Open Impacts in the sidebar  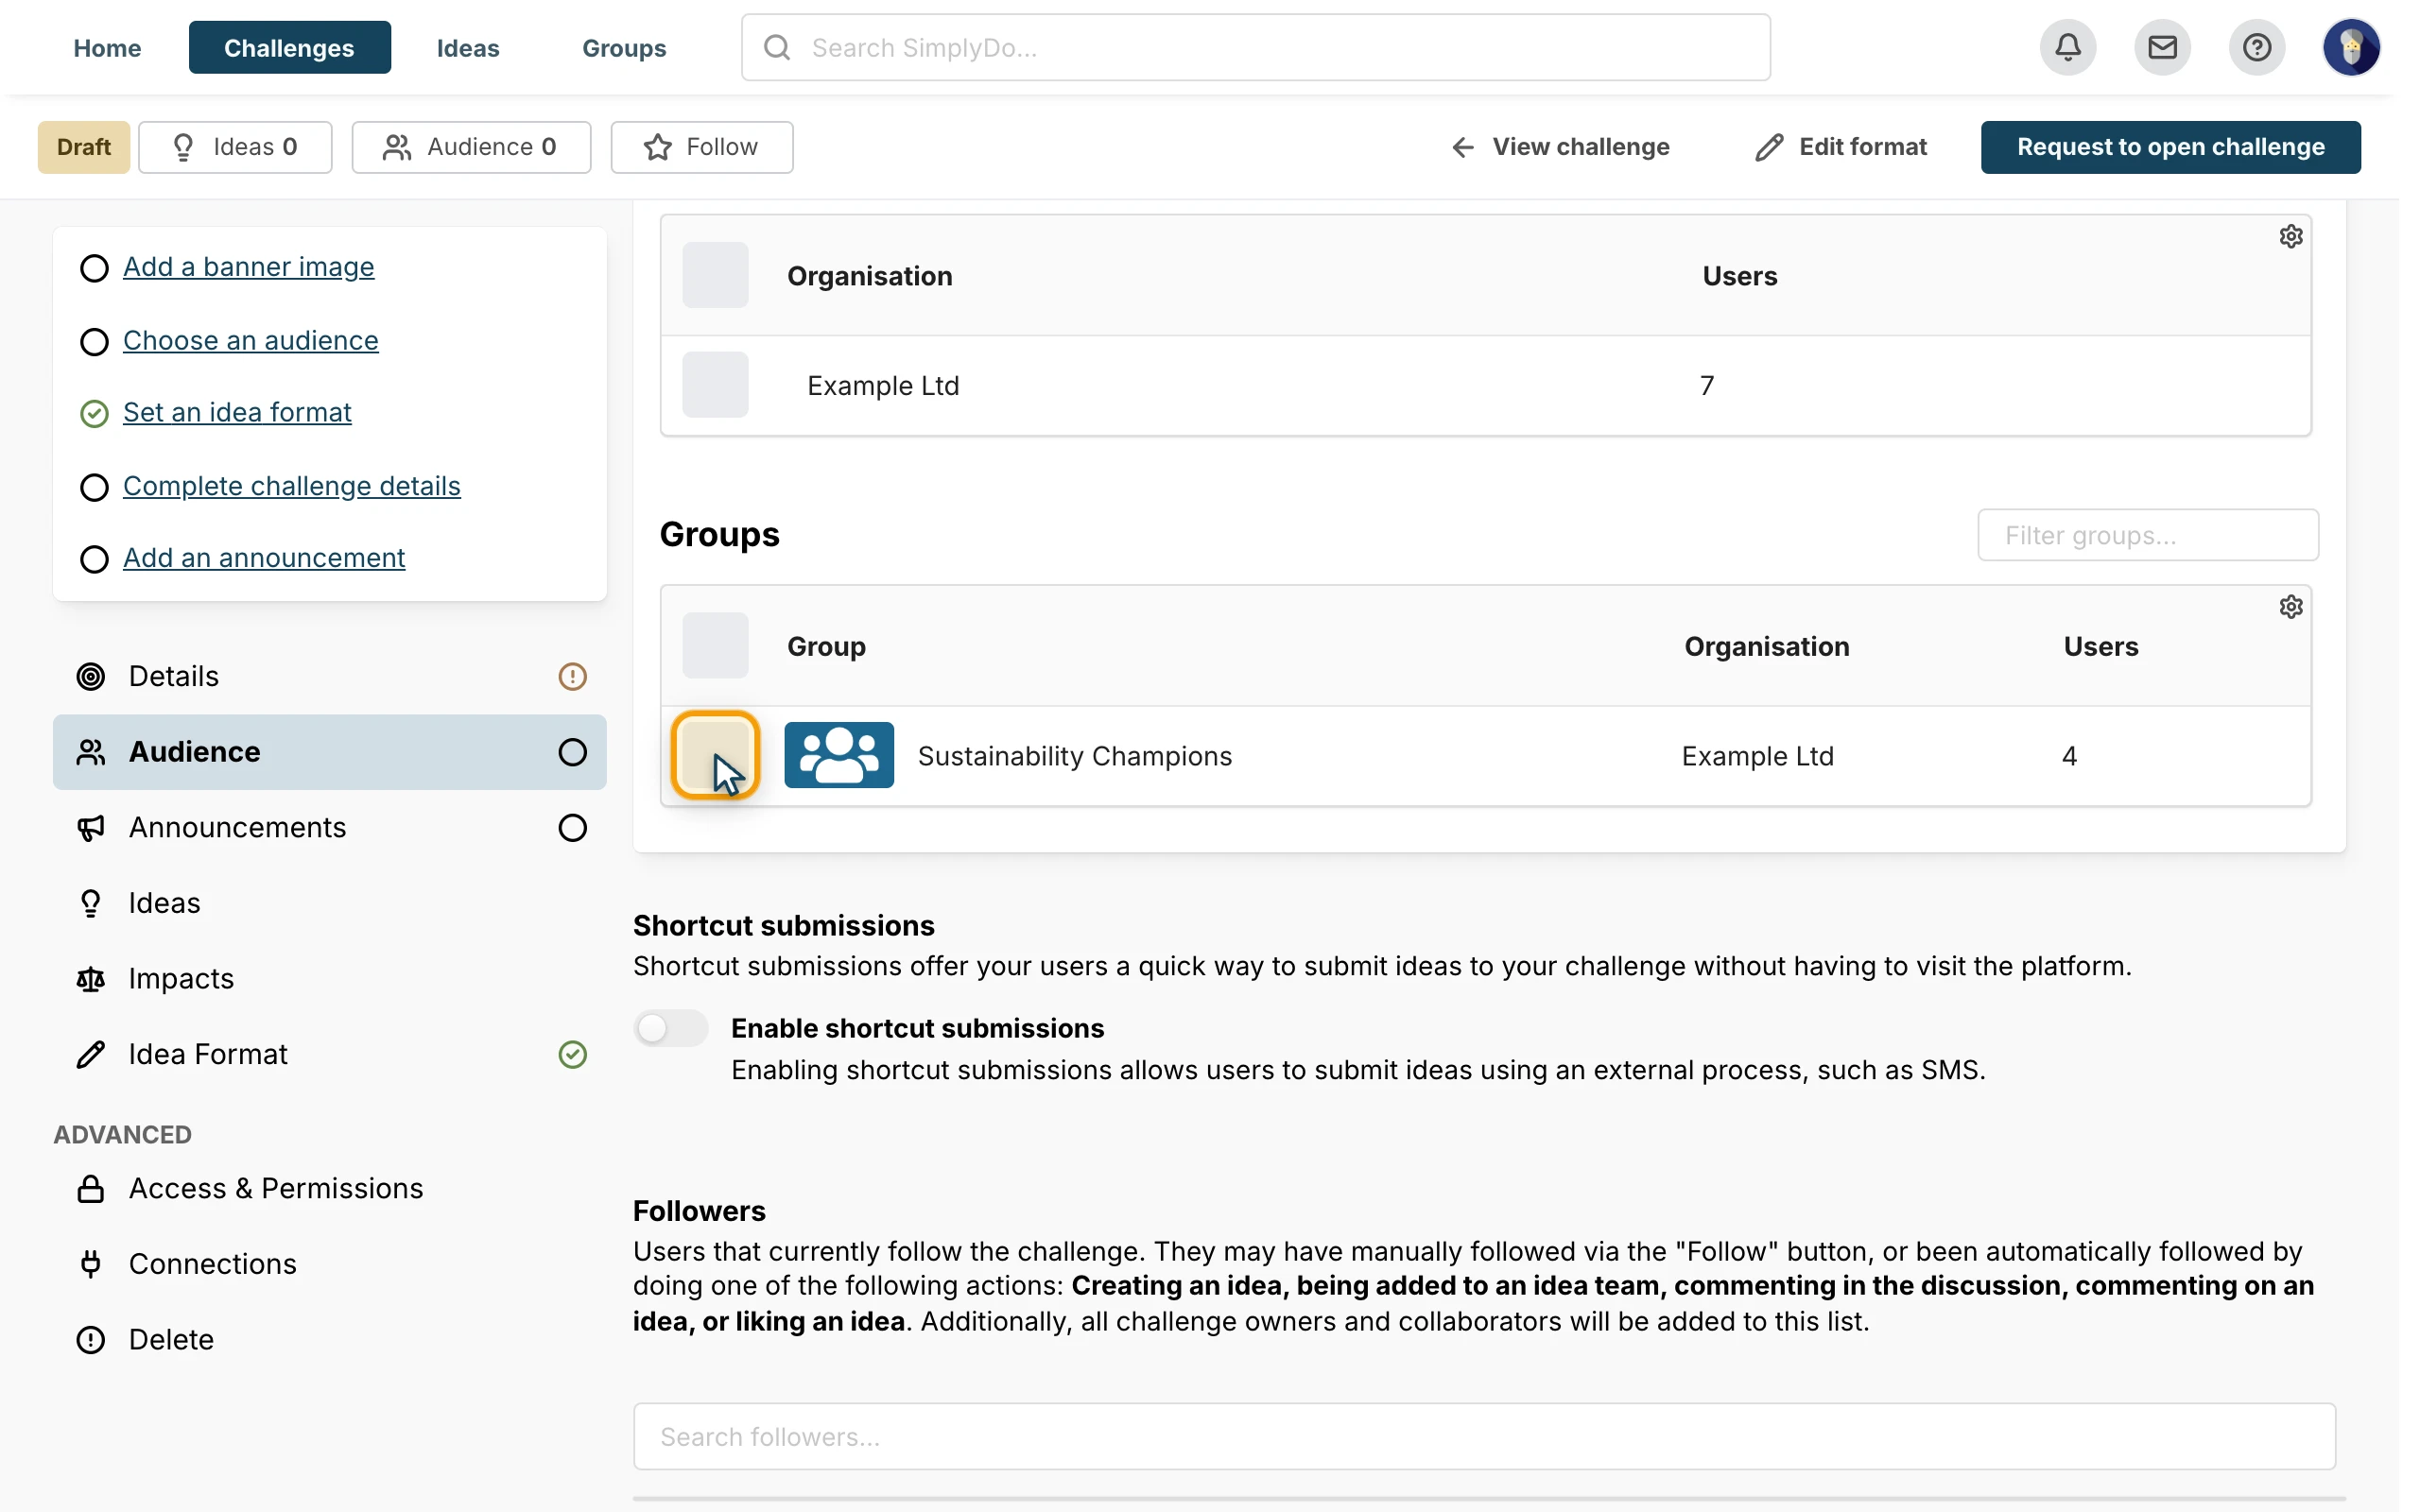tap(329, 979)
